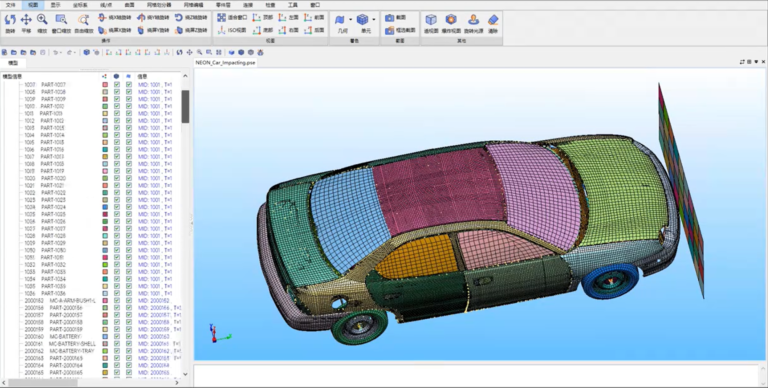Uncheck cube-column checkbox in PART-1010 row
Image resolution: width=768 pixels, height=388 pixels.
click(x=117, y=106)
